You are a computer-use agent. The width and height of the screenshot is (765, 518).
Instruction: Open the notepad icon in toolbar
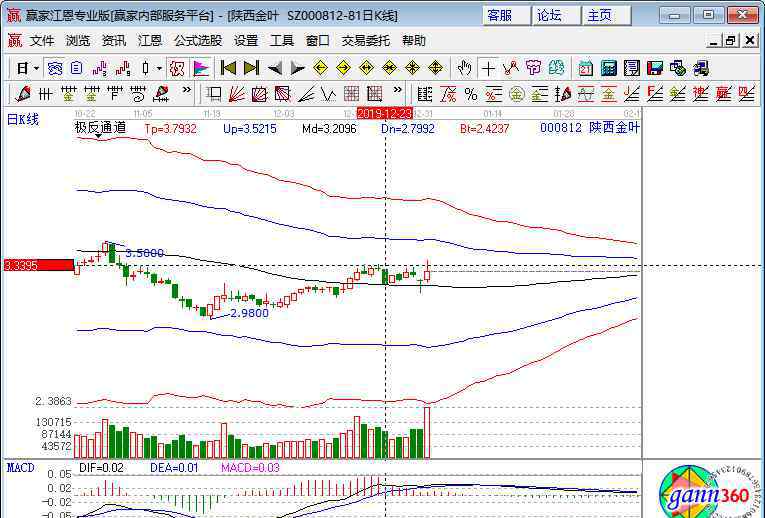click(632, 68)
